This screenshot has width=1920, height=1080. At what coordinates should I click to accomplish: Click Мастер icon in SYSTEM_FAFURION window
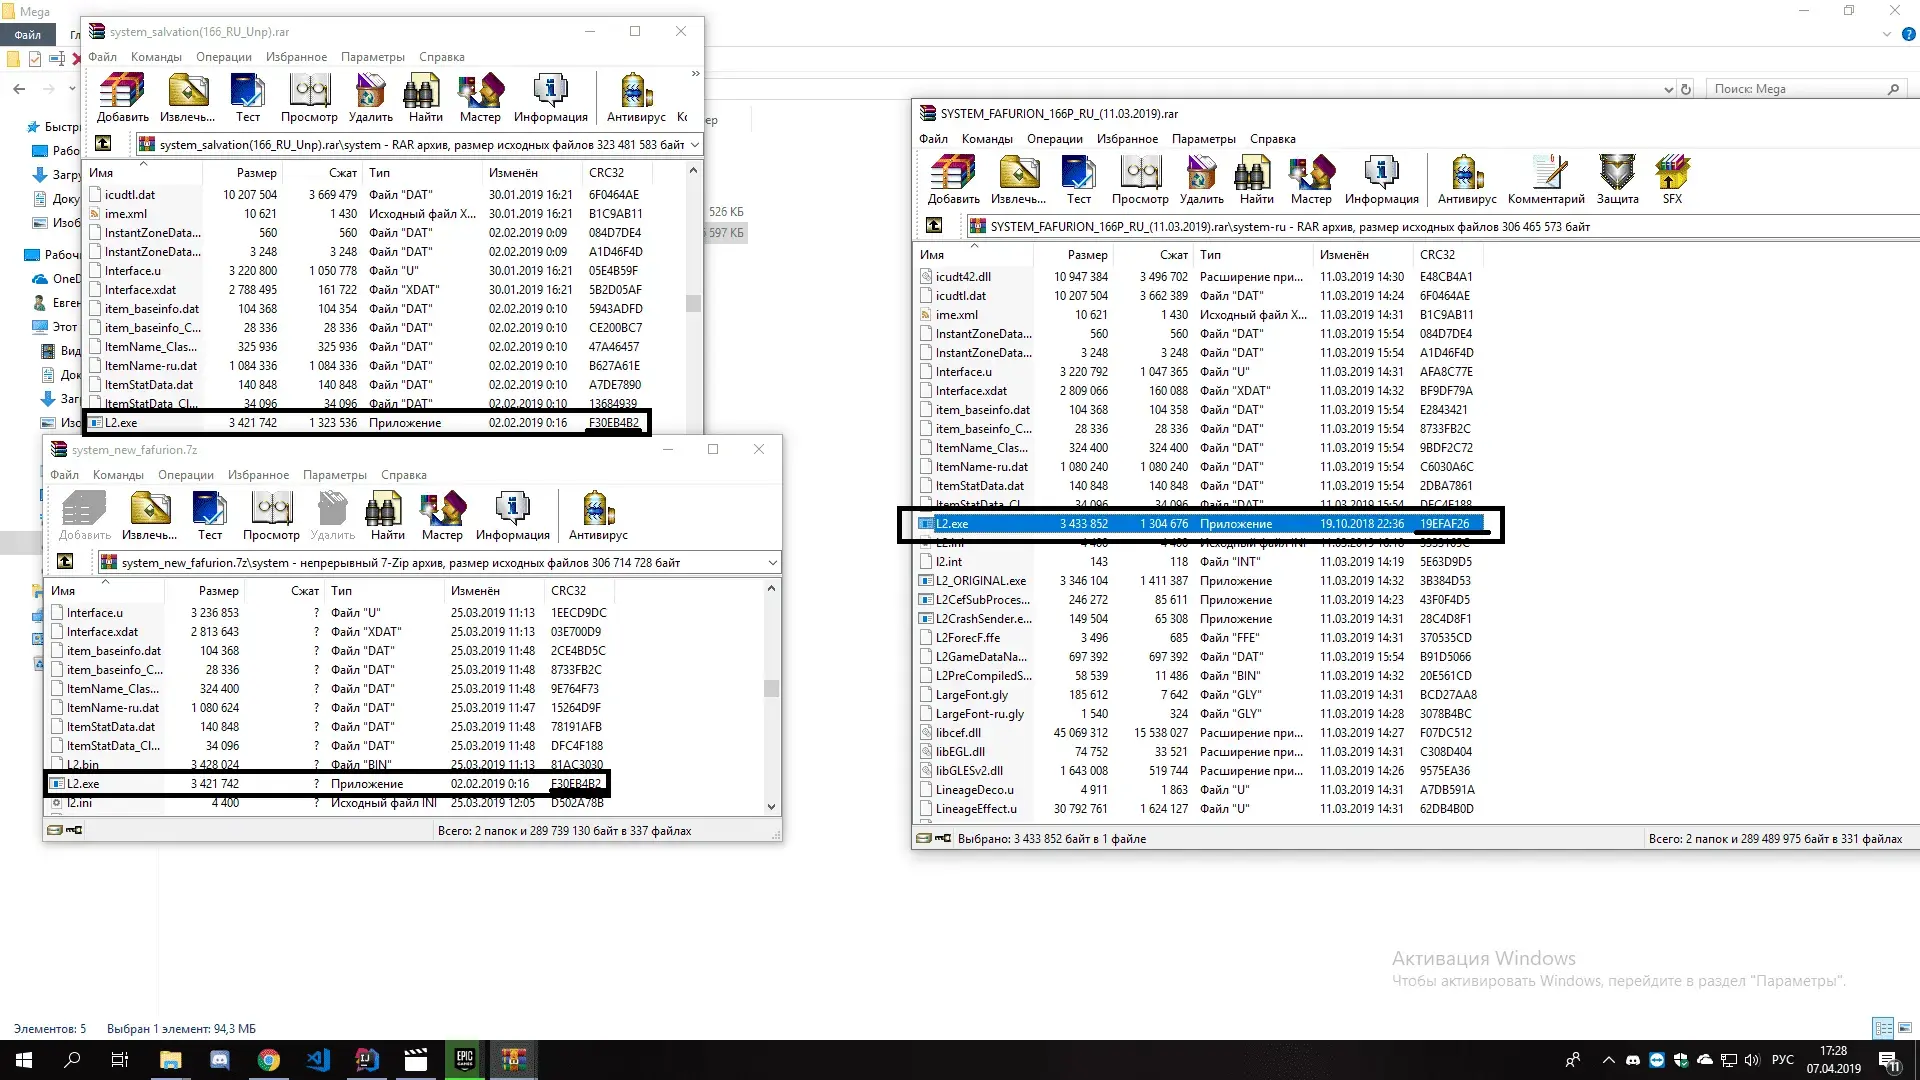click(1311, 180)
